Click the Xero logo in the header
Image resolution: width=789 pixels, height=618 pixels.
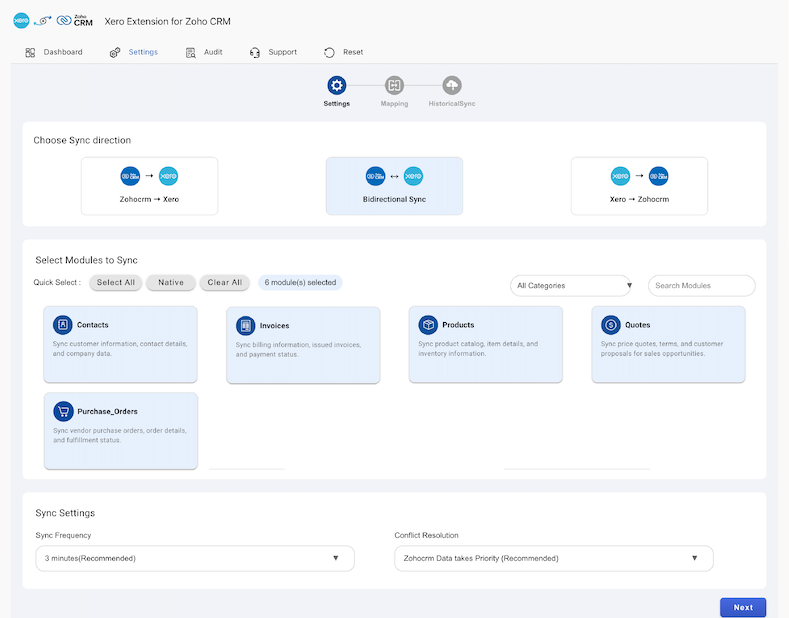click(21, 21)
